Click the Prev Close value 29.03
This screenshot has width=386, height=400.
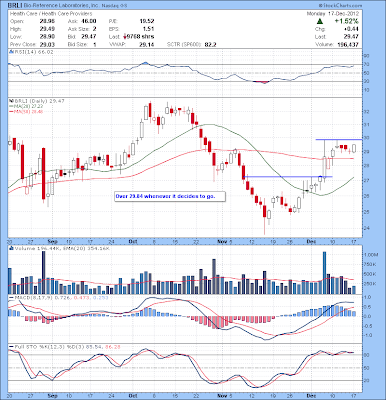[x=47, y=44]
